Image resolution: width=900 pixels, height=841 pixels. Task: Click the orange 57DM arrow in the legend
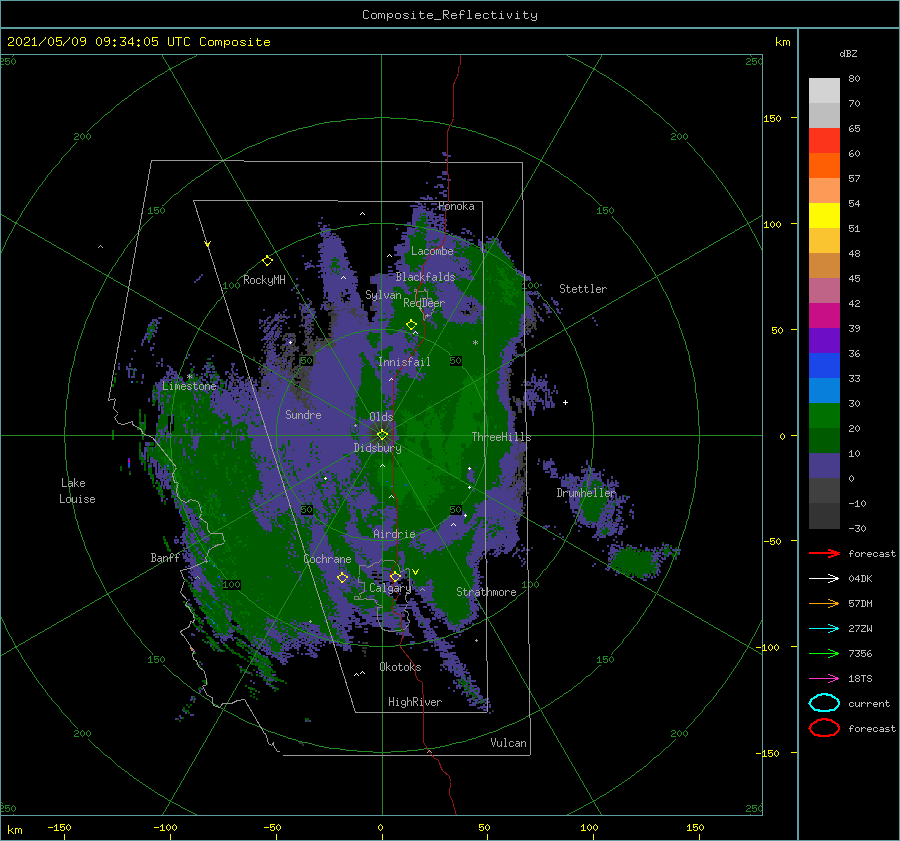tap(824, 603)
